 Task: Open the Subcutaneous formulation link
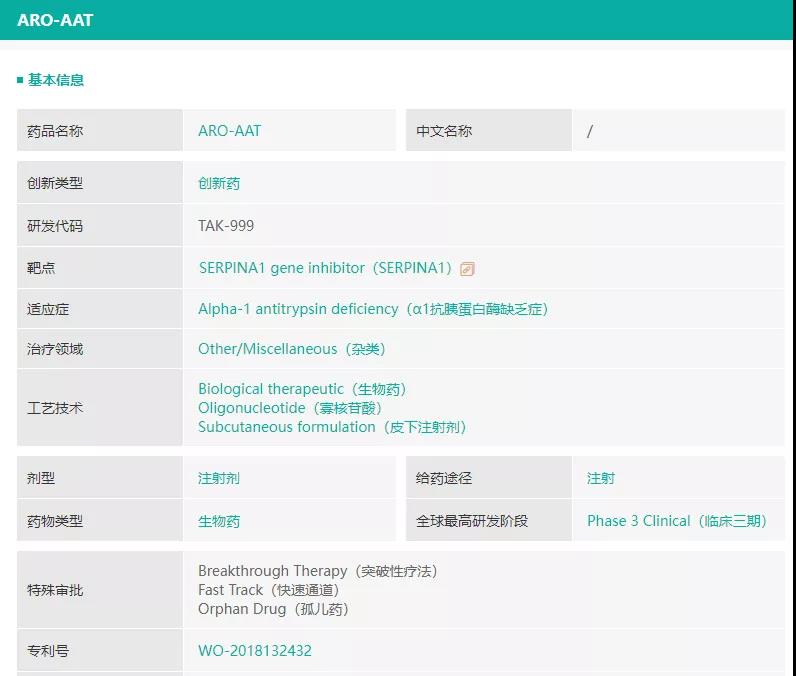tap(332, 427)
